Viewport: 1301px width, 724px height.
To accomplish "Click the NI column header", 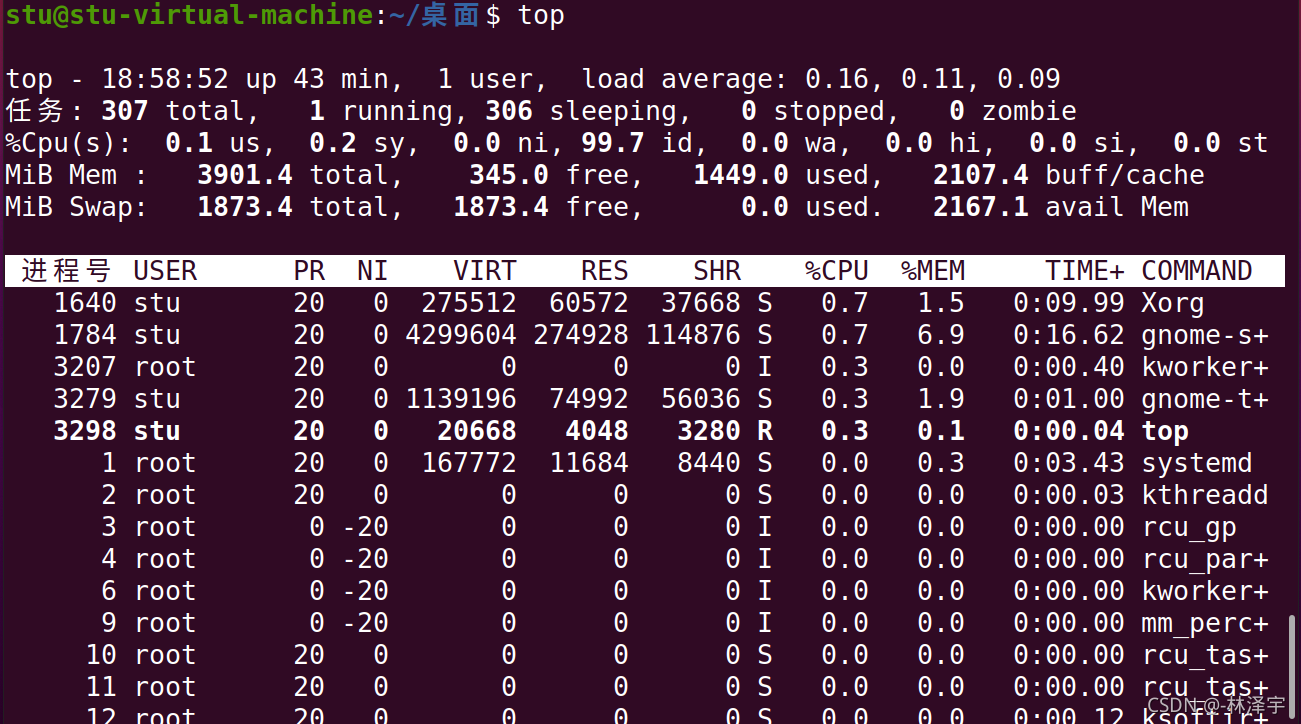I will point(373,271).
